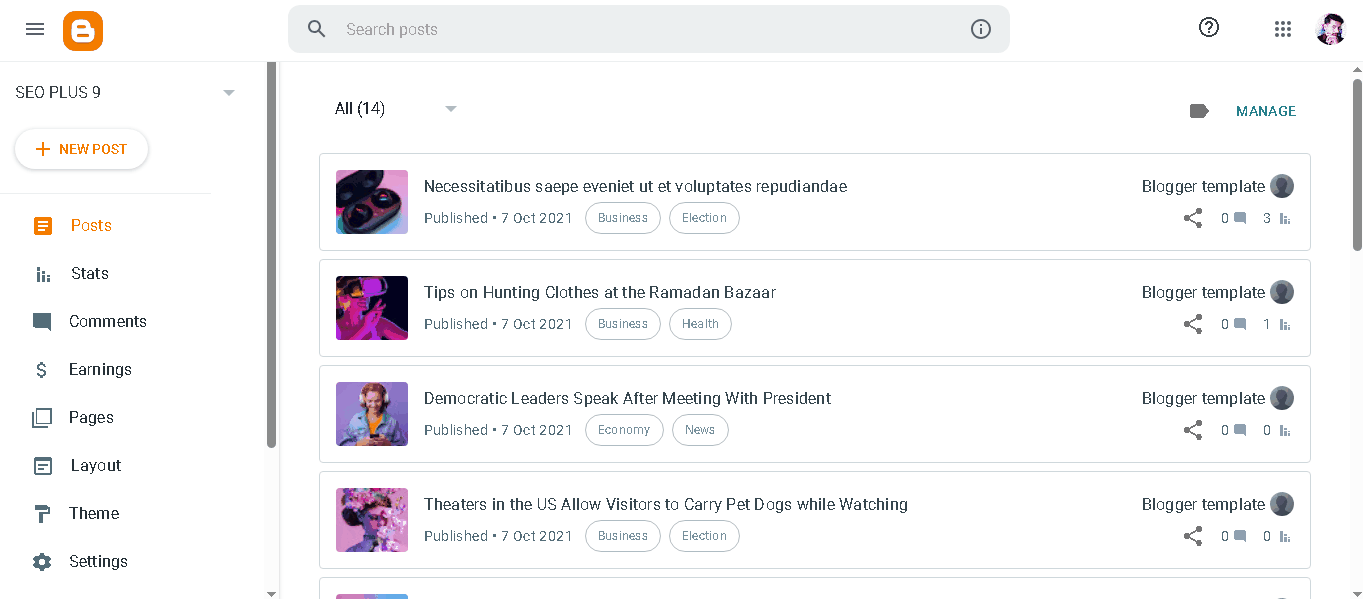Click the search info icon
The width and height of the screenshot is (1363, 599).
(981, 29)
